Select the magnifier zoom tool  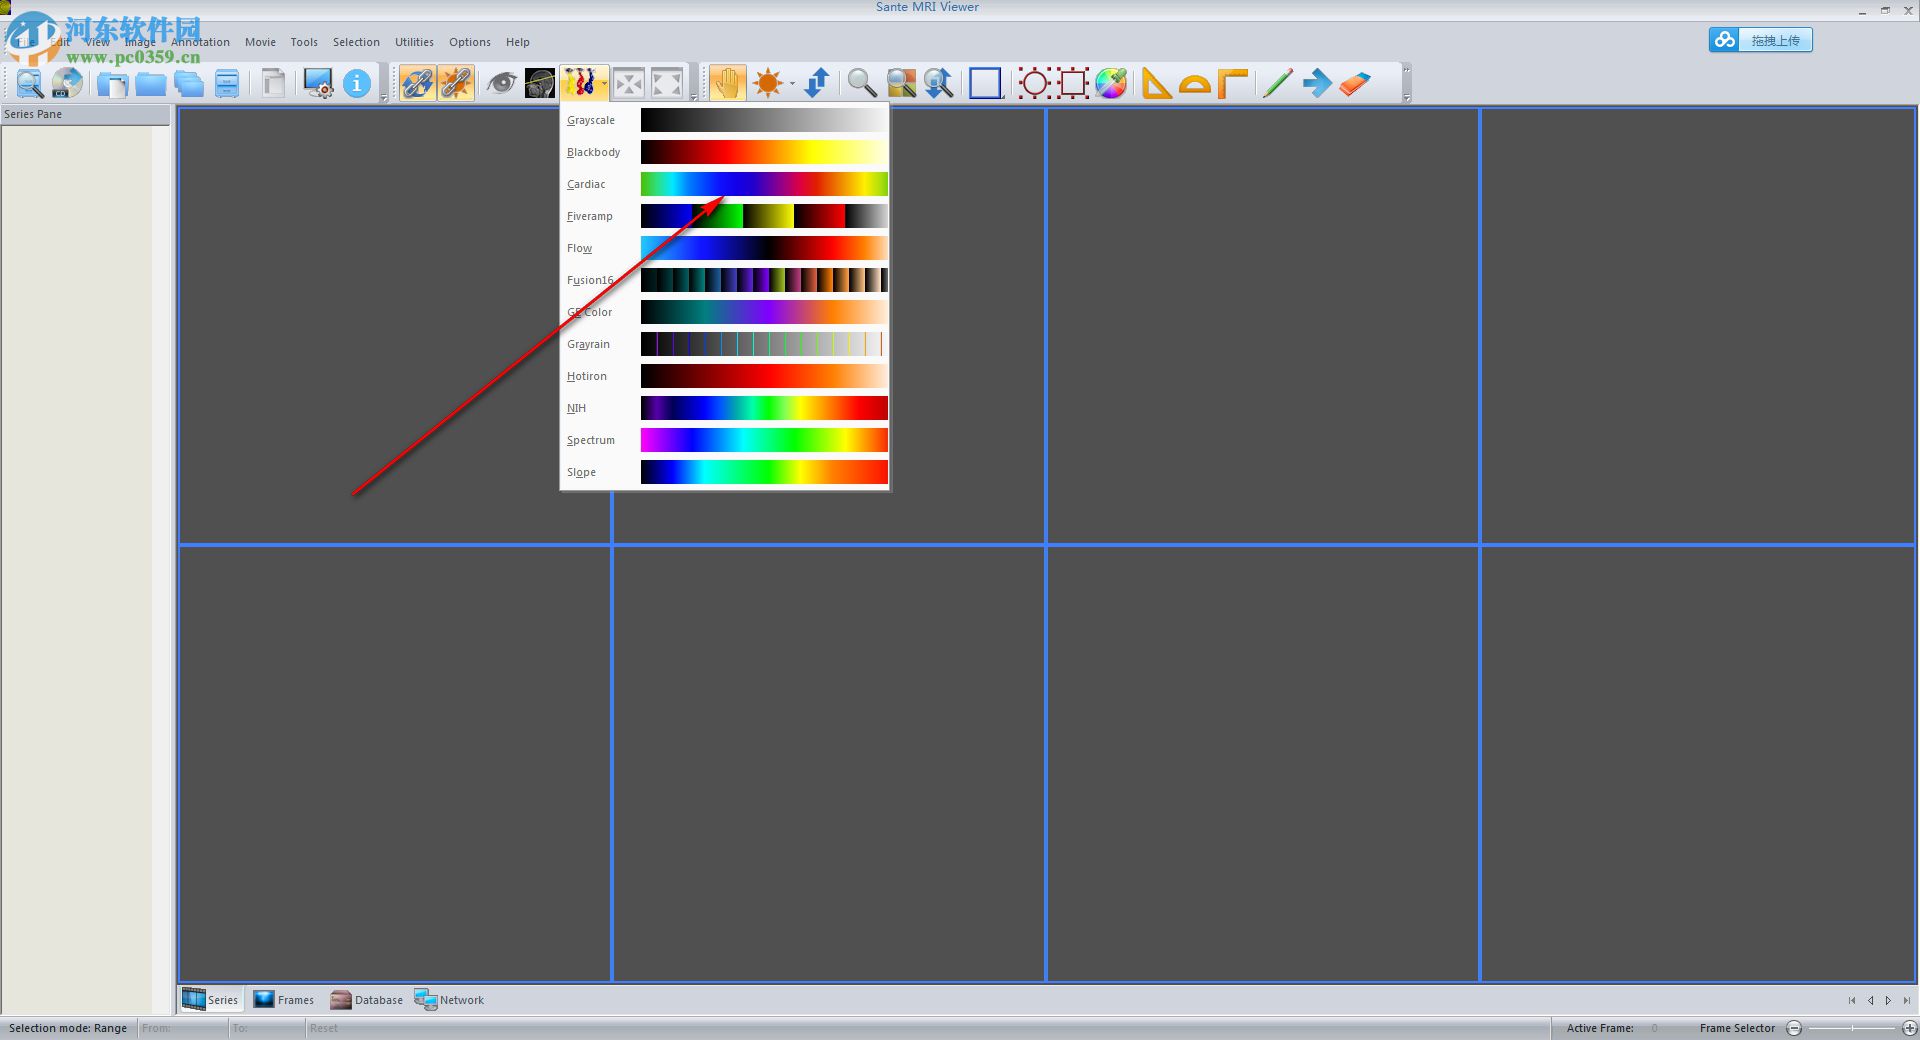860,83
